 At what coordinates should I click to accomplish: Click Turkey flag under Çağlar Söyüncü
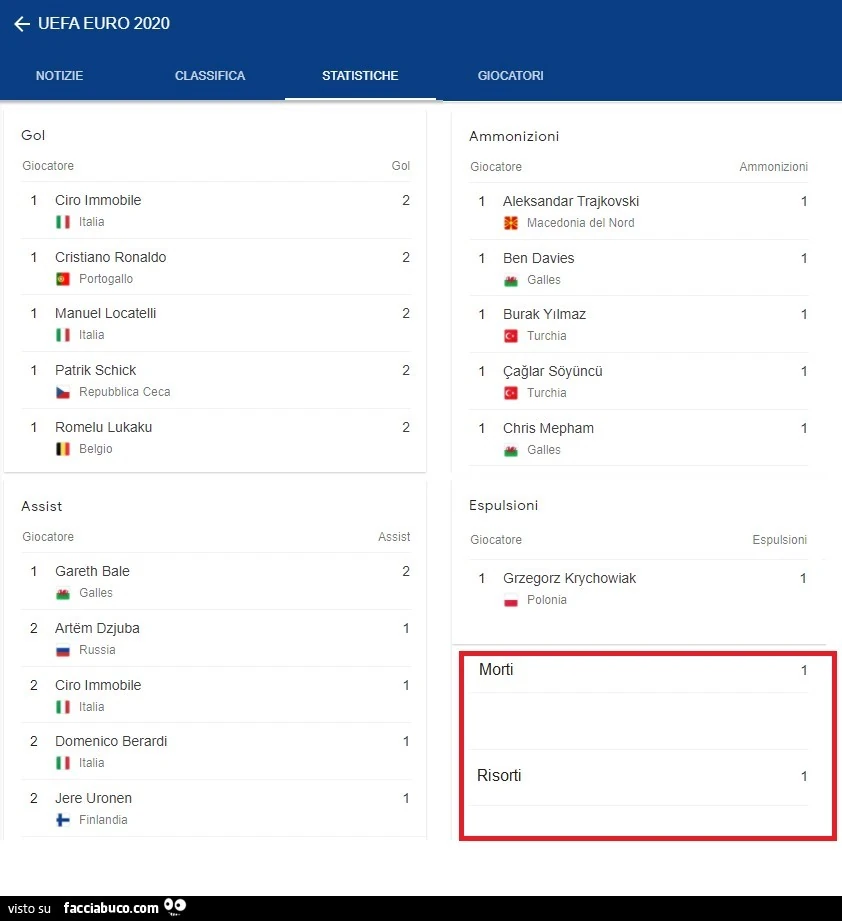pyautogui.click(x=511, y=393)
